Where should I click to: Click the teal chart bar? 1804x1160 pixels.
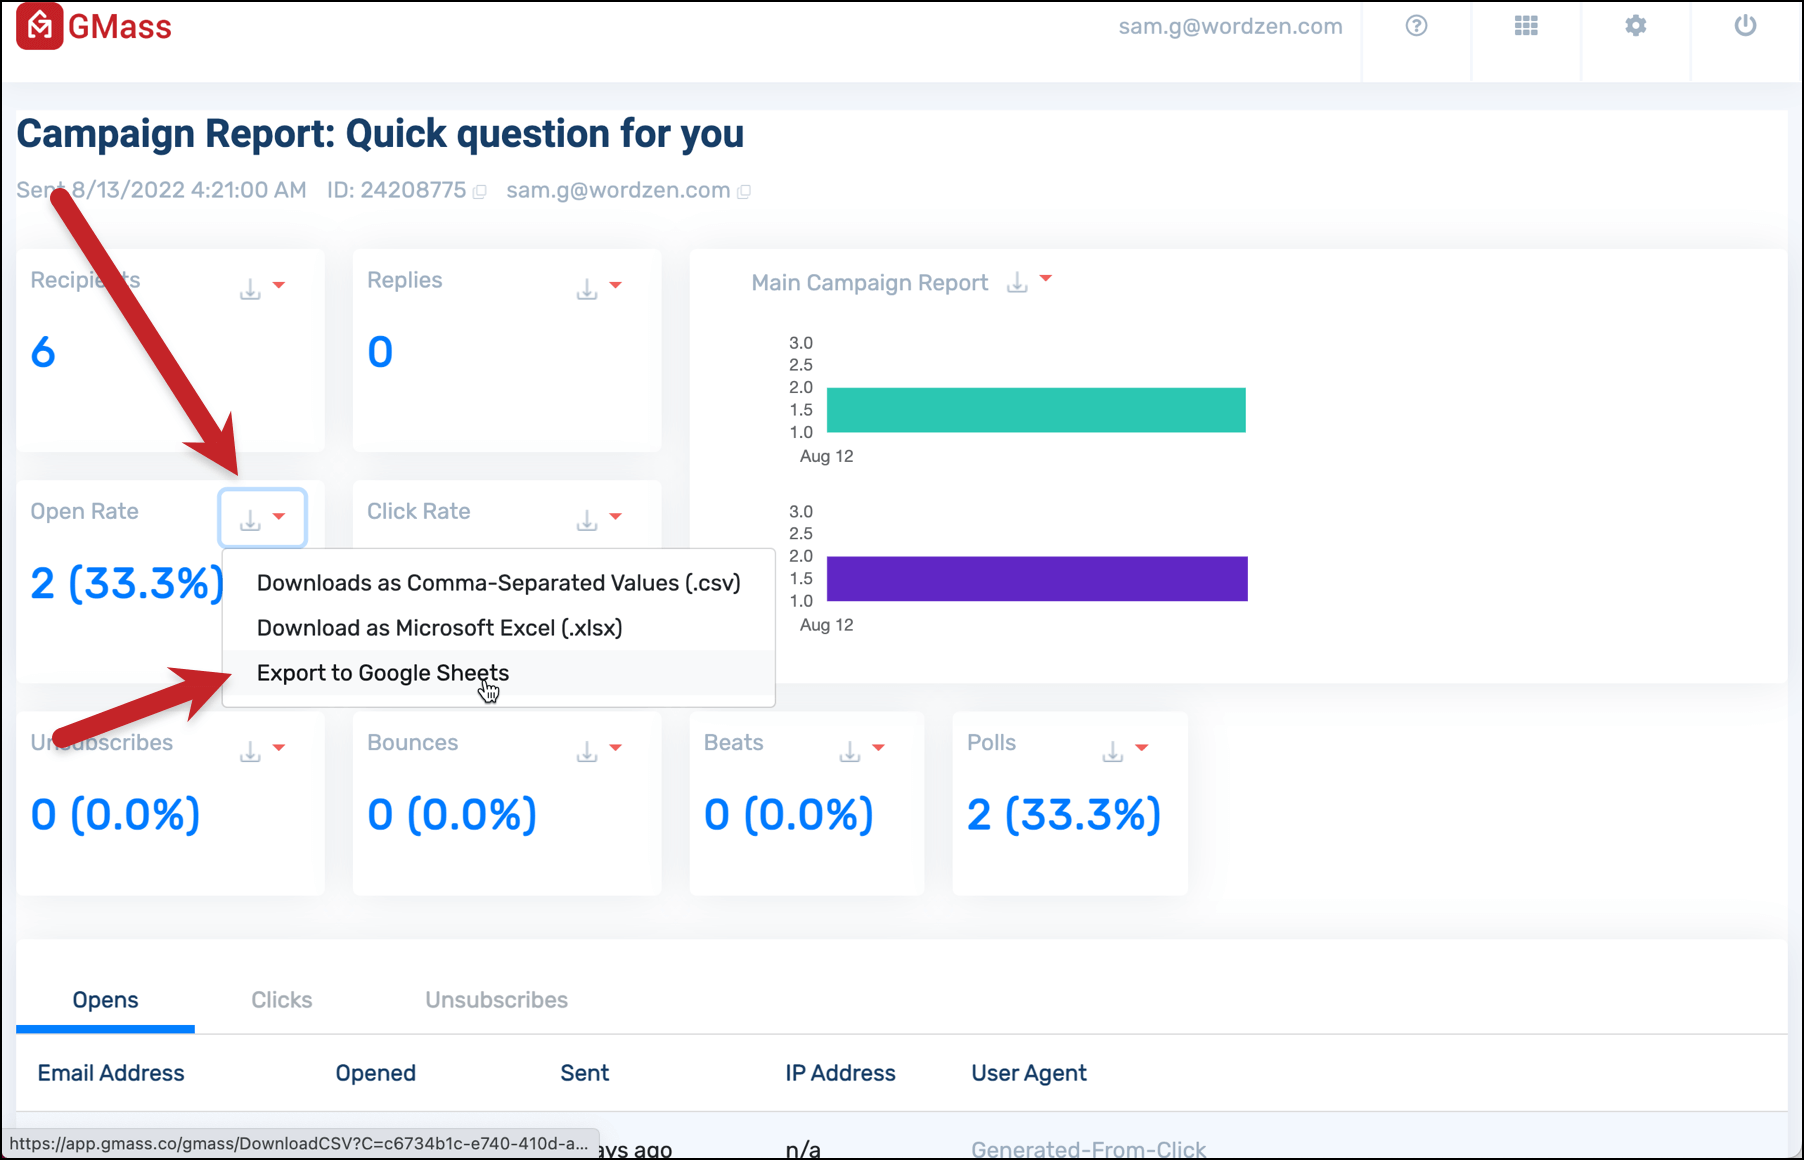coord(1036,410)
